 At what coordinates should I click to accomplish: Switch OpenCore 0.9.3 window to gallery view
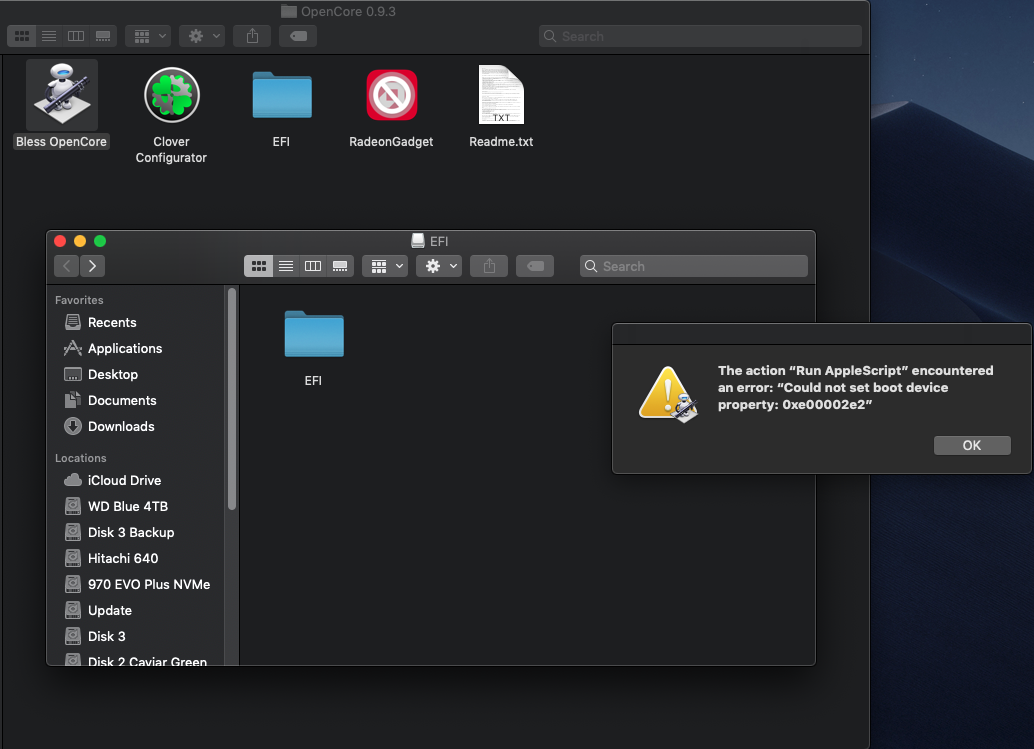pos(103,36)
